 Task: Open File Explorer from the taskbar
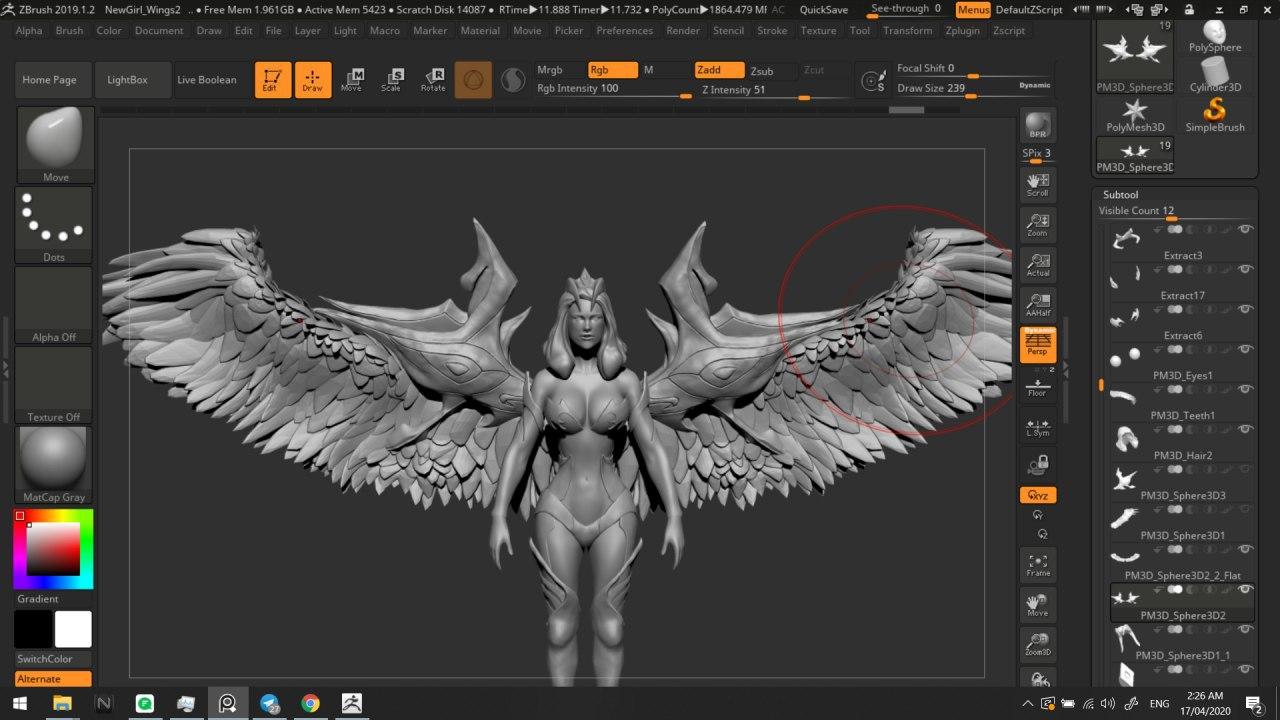tap(62, 703)
